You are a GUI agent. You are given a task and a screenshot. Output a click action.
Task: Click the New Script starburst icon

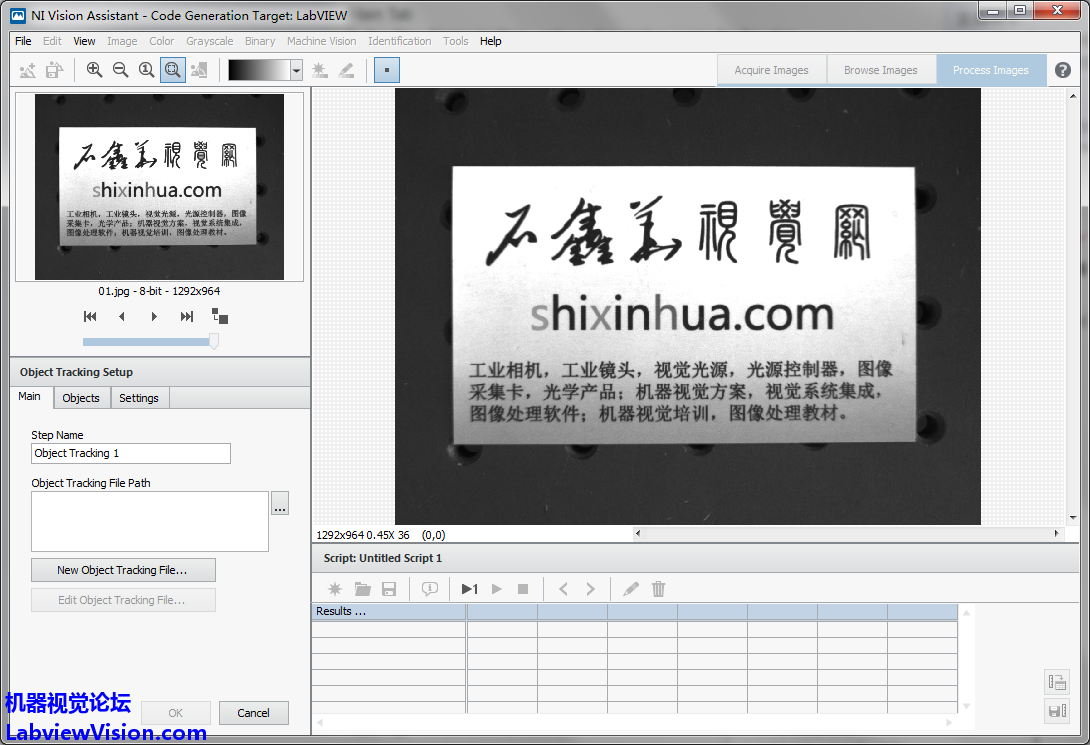coord(335,589)
